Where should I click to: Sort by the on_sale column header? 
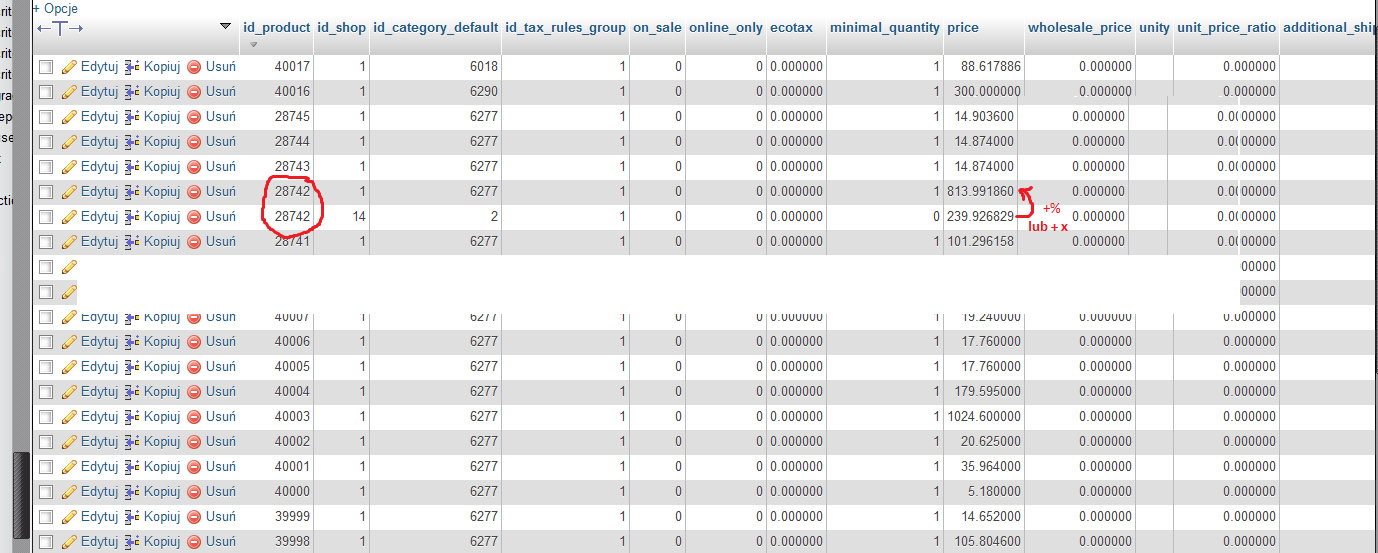pos(657,27)
